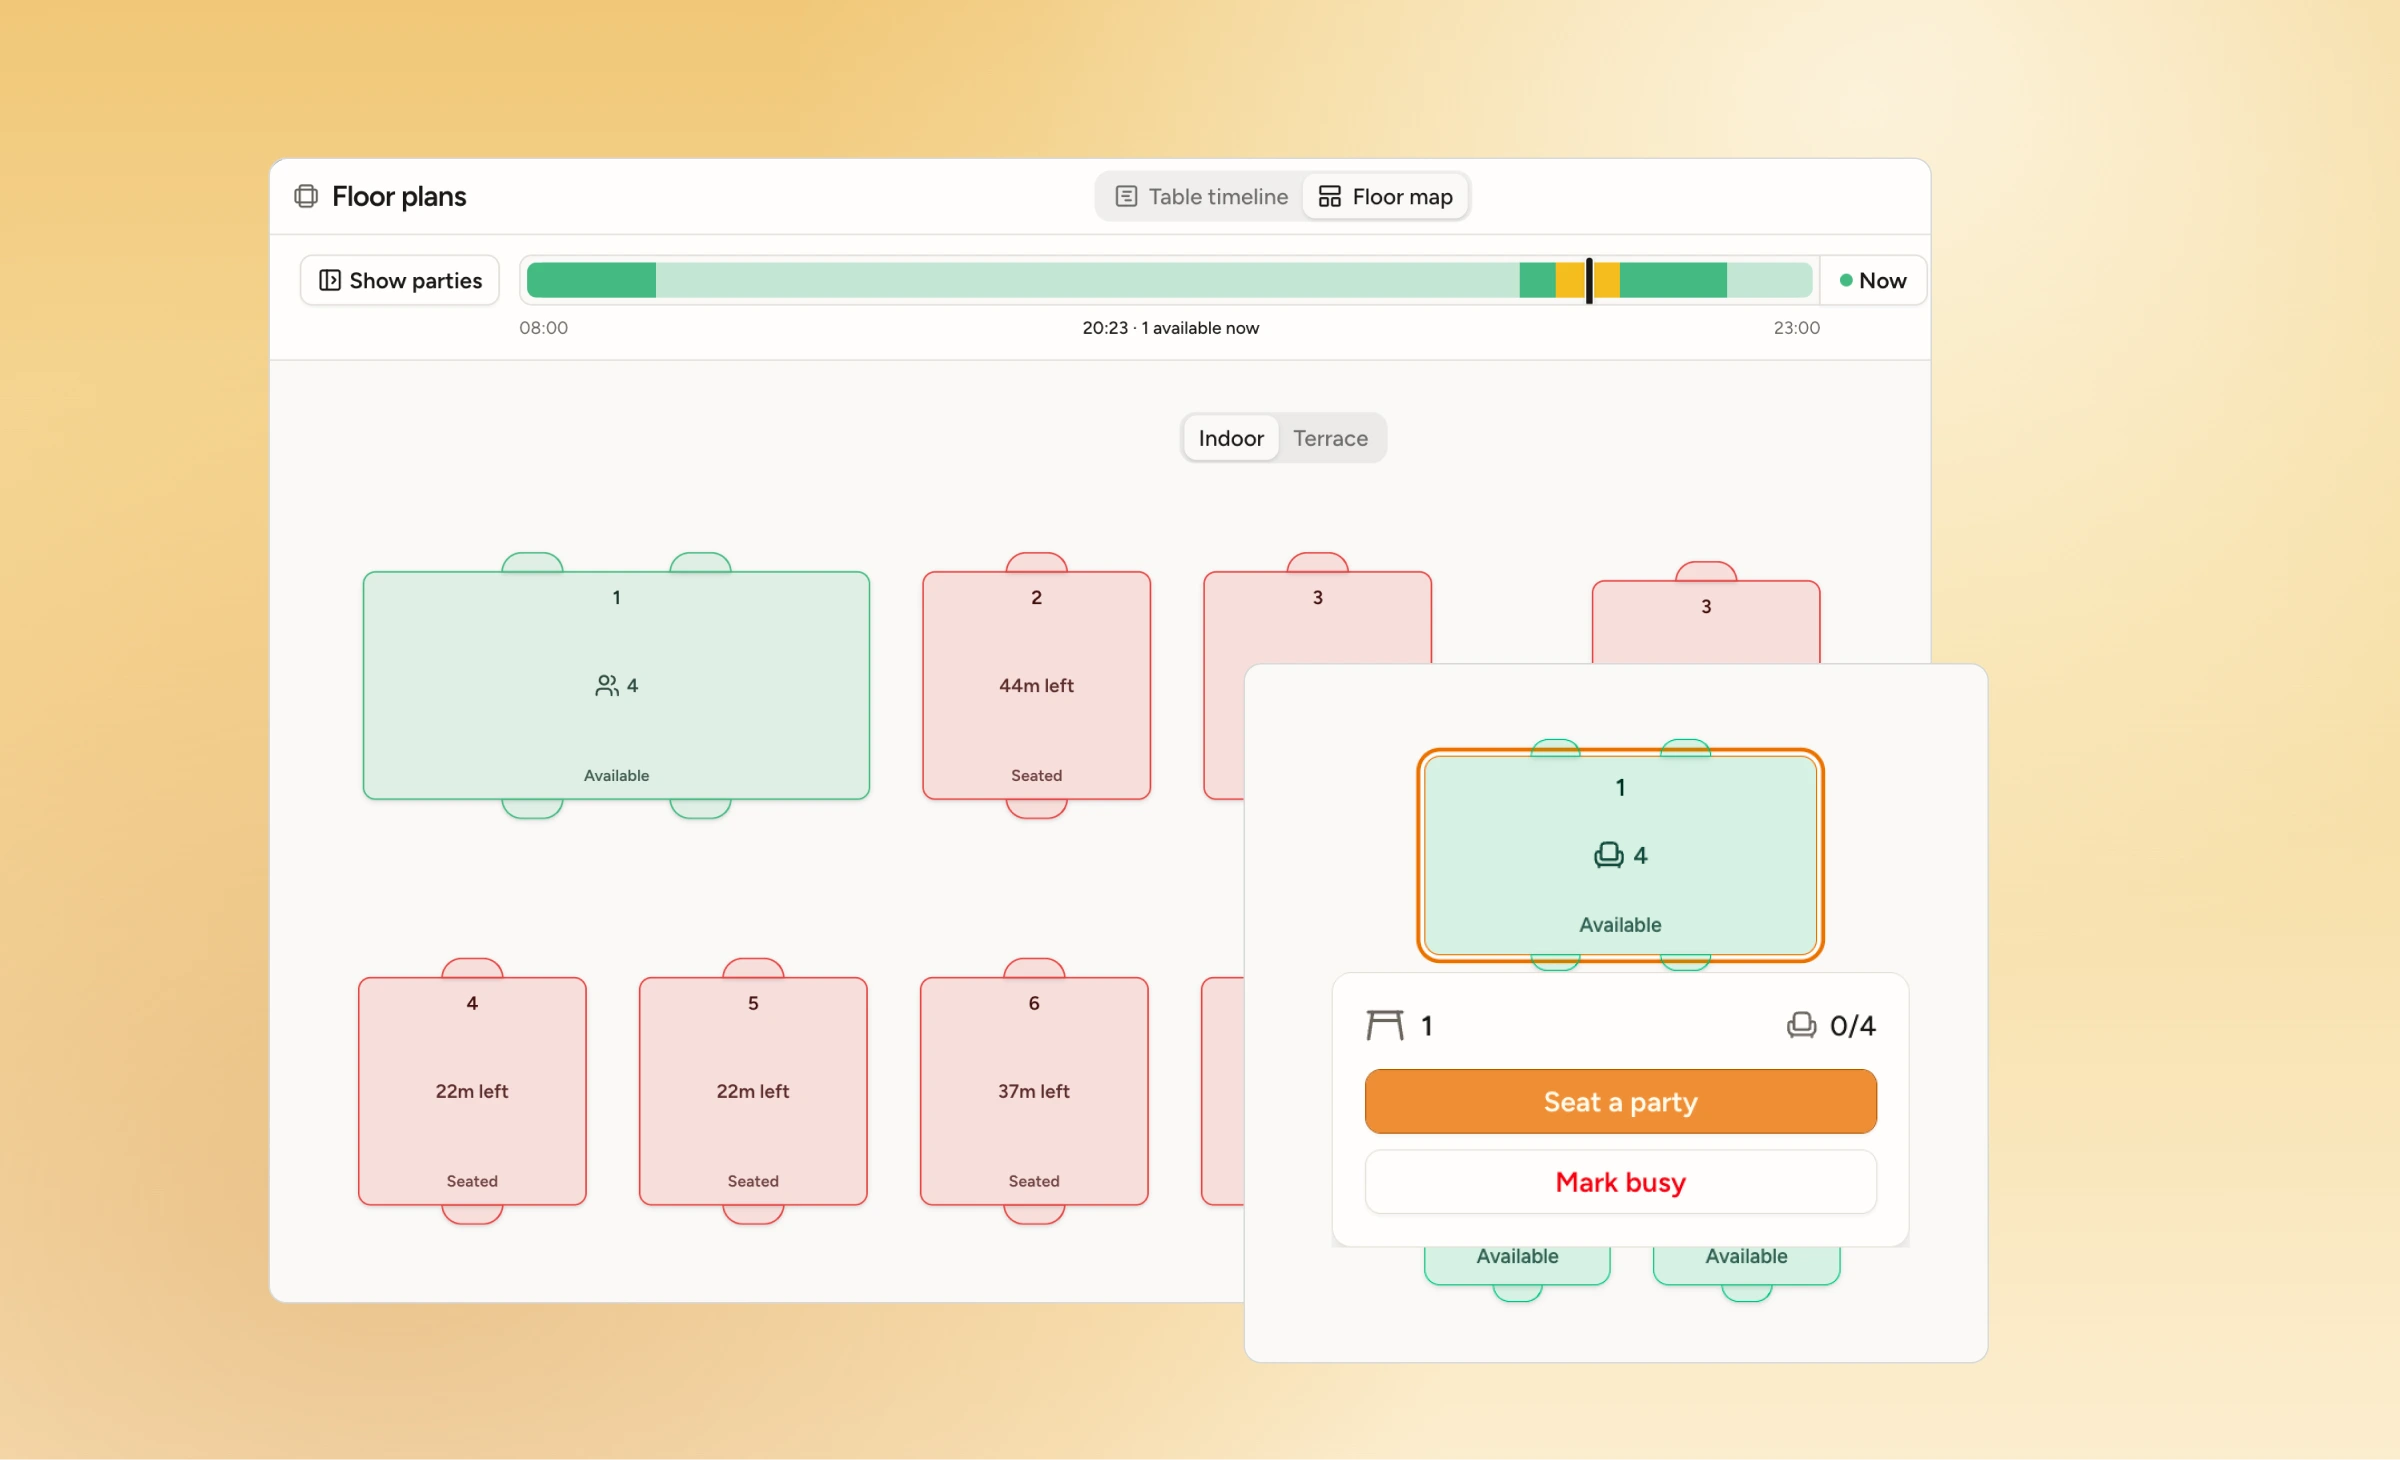Click the orange Seat a party button
This screenshot has width=2400, height=1460.
pyautogui.click(x=1620, y=1102)
